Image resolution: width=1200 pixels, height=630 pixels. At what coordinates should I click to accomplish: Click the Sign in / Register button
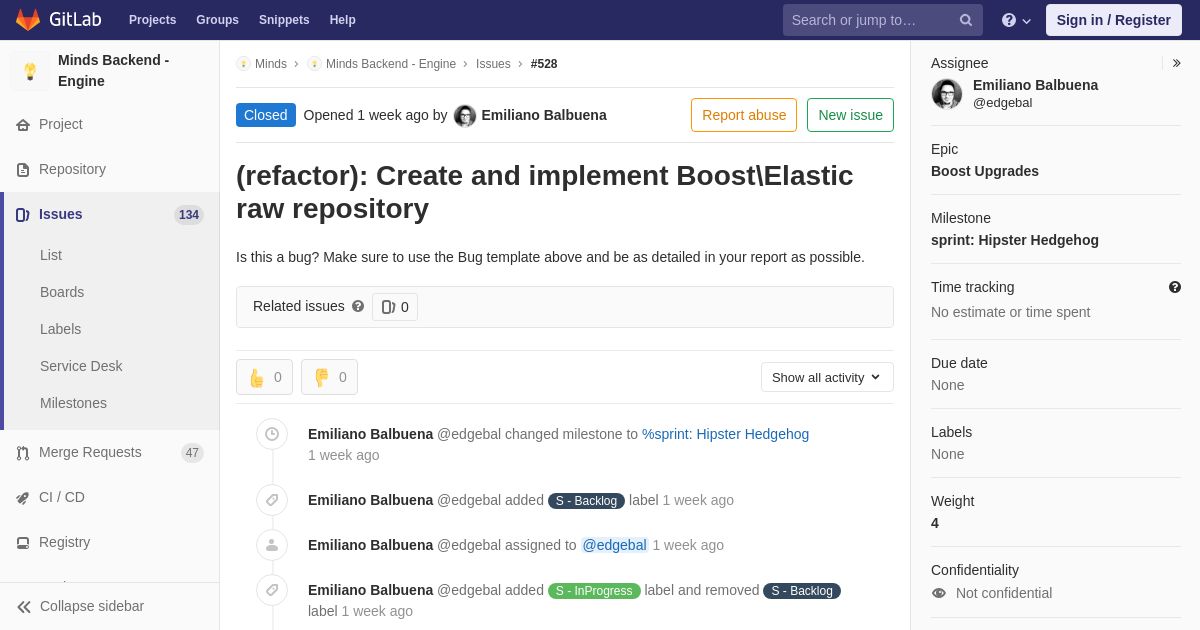(1114, 20)
